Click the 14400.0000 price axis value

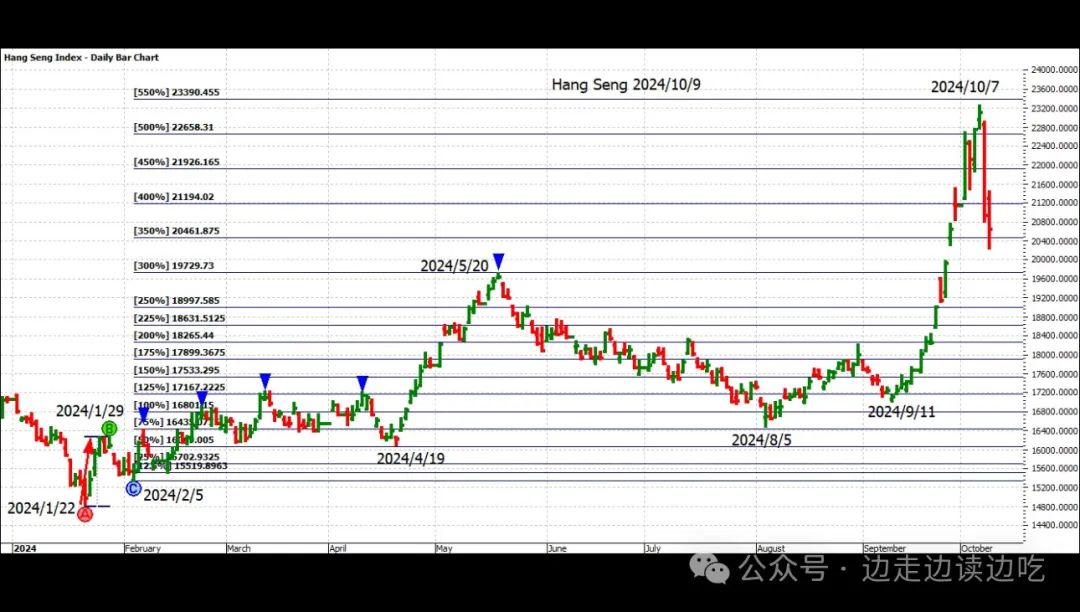pyautogui.click(x=1055, y=525)
